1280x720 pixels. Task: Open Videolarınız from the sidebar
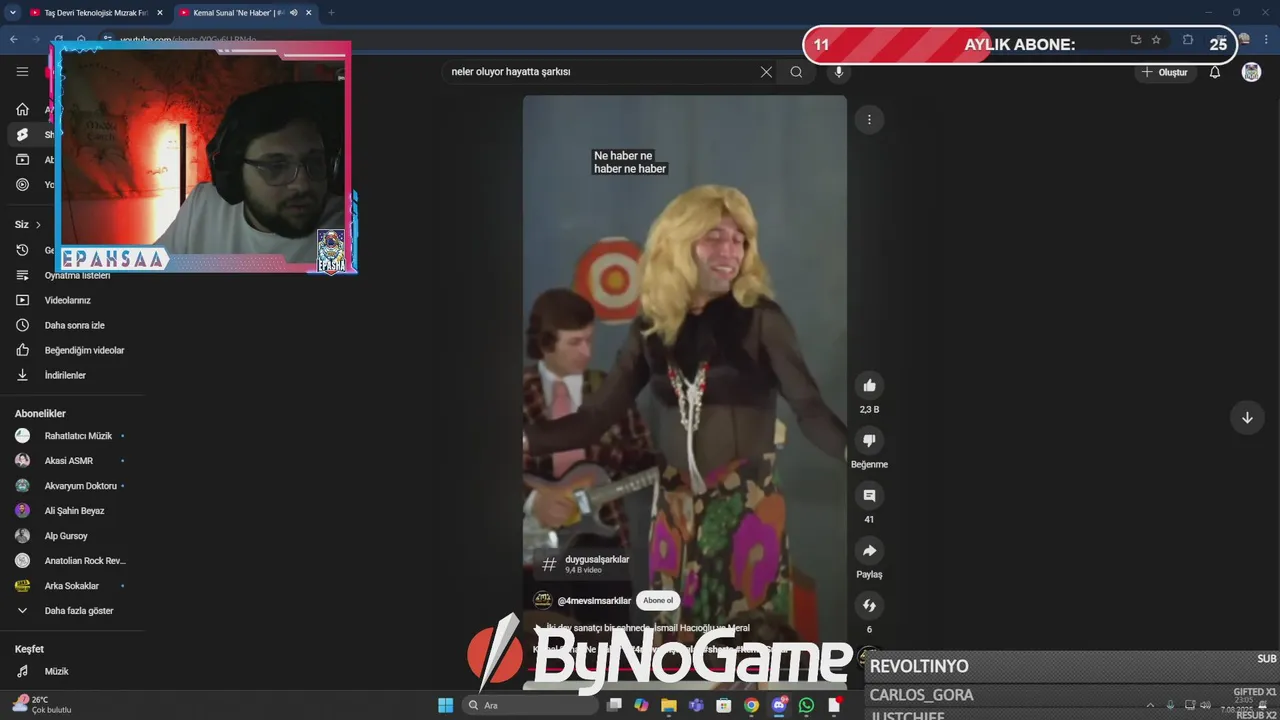[67, 300]
